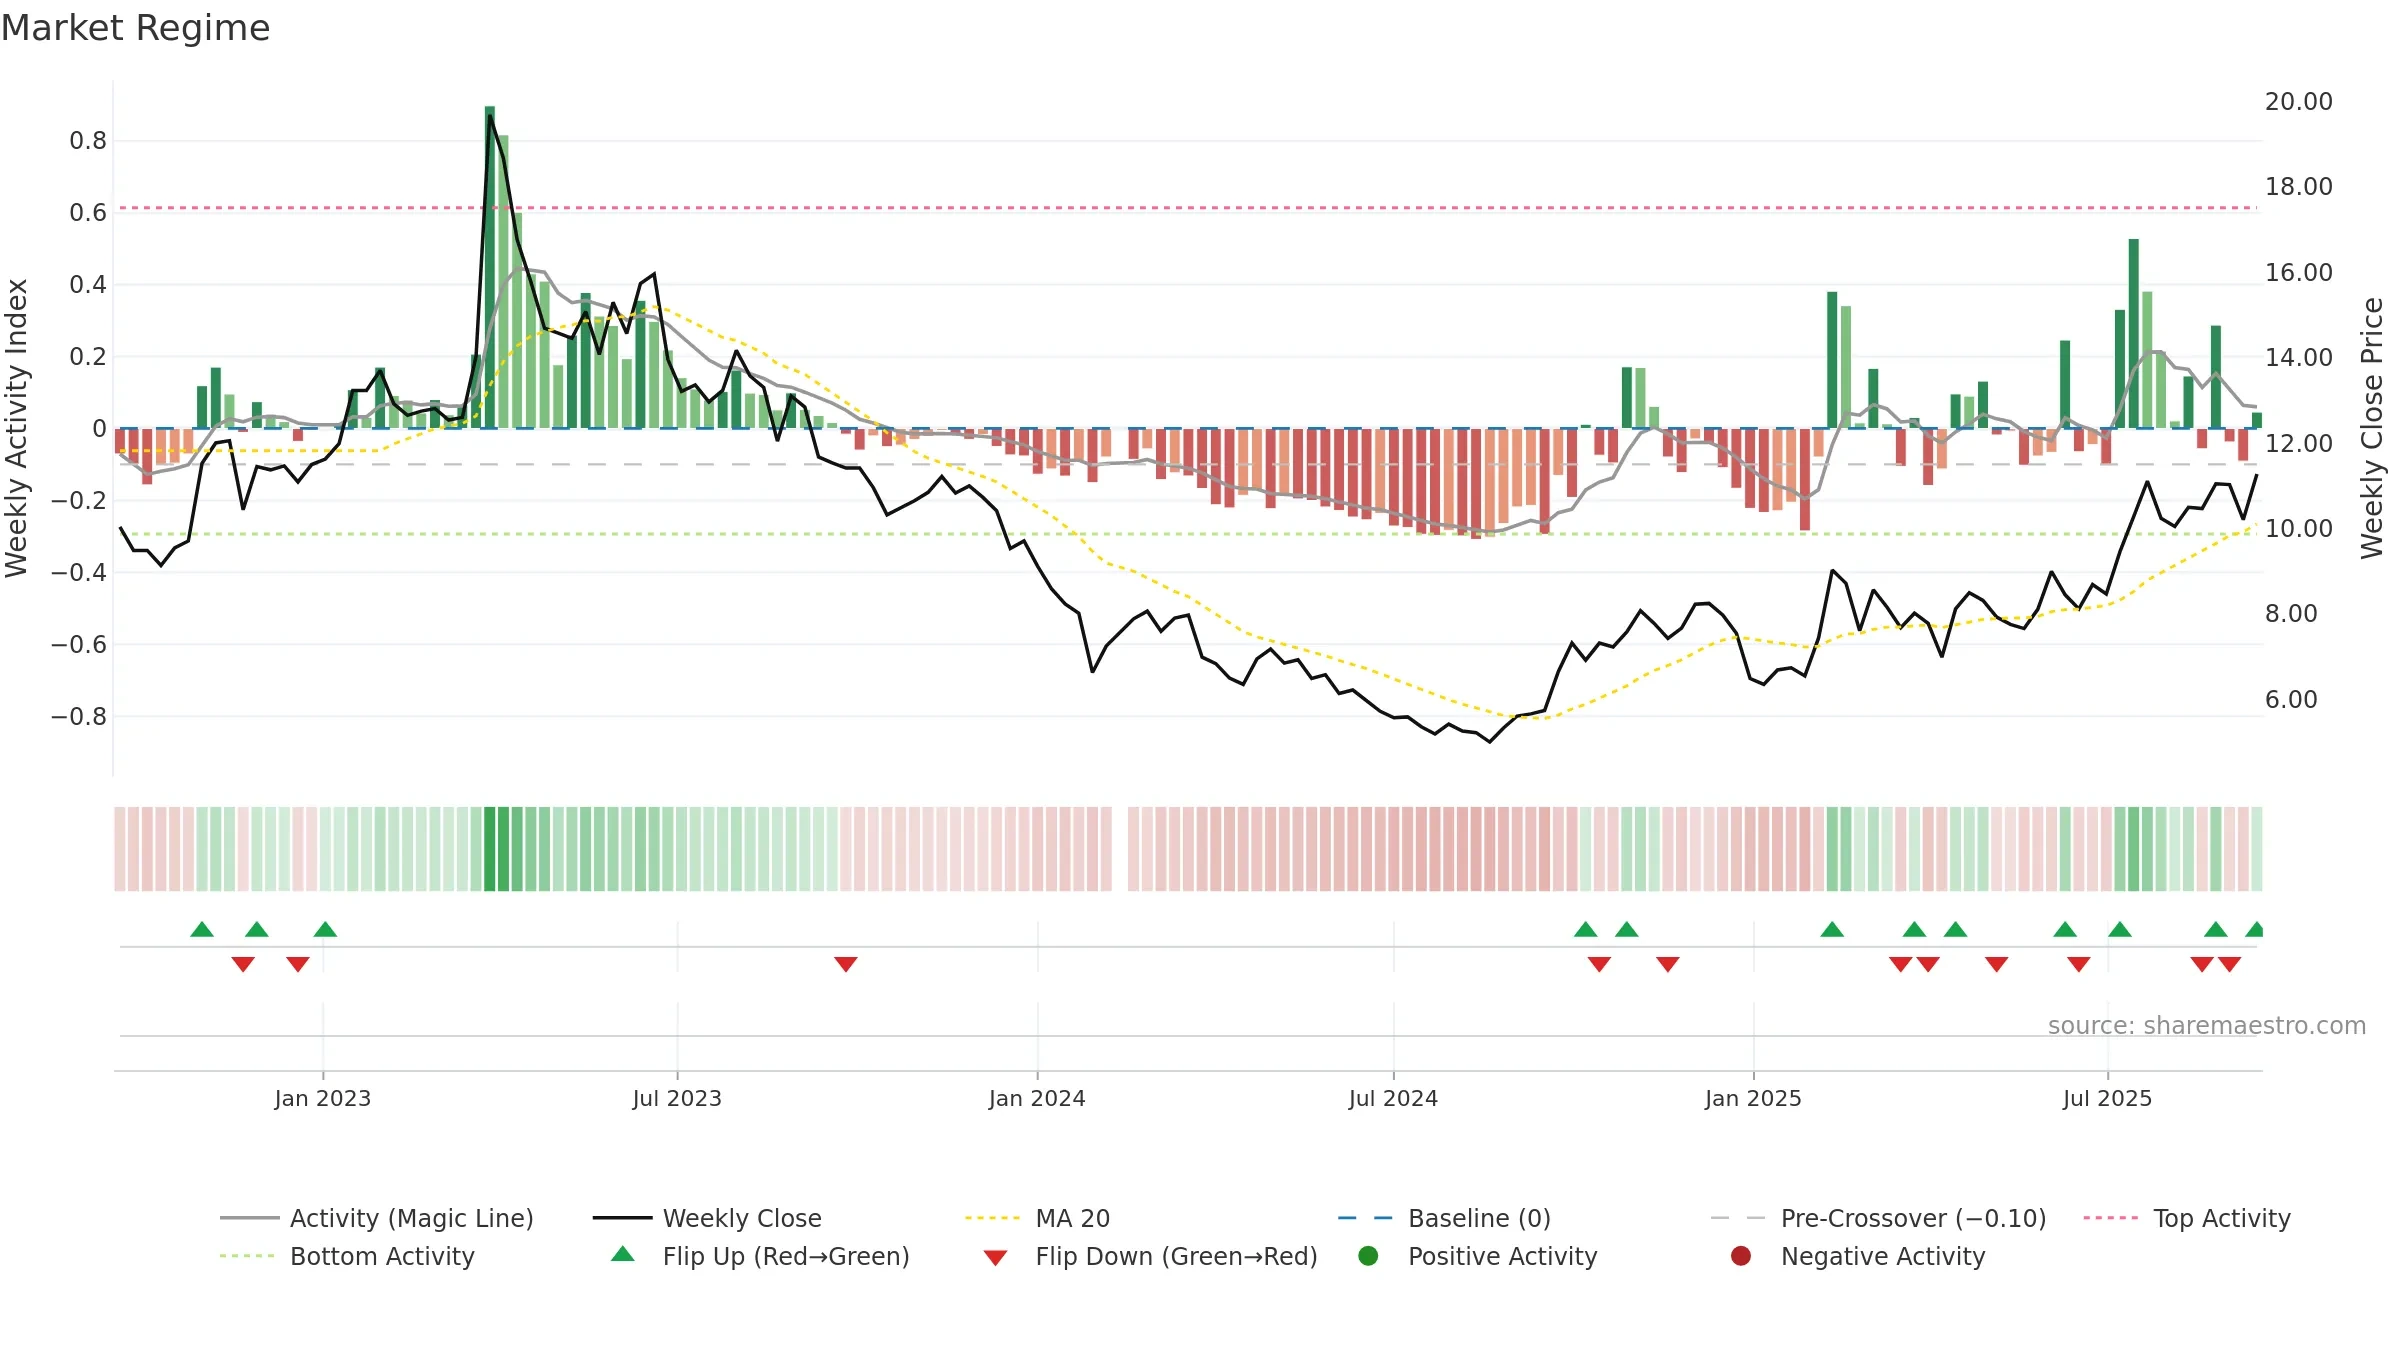Click the Jul 2023 x-axis label
The image size is (2400, 1350).
tap(677, 1098)
